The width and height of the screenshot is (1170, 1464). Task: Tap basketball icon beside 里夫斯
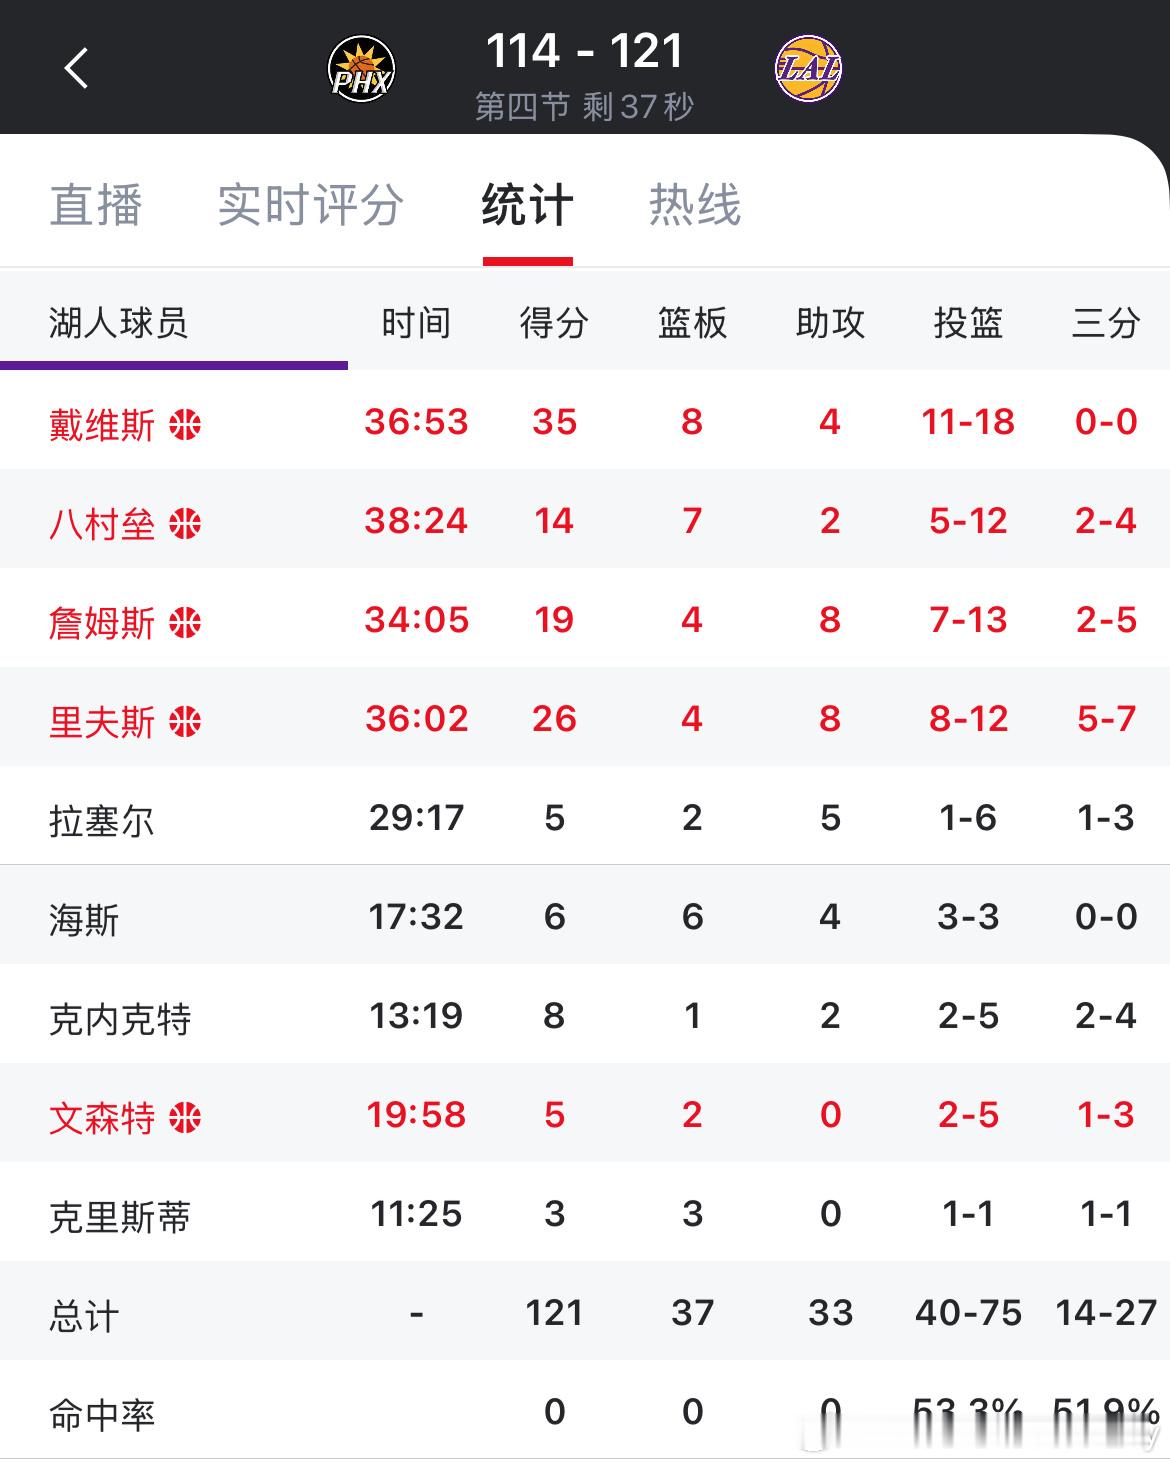coord(185,722)
